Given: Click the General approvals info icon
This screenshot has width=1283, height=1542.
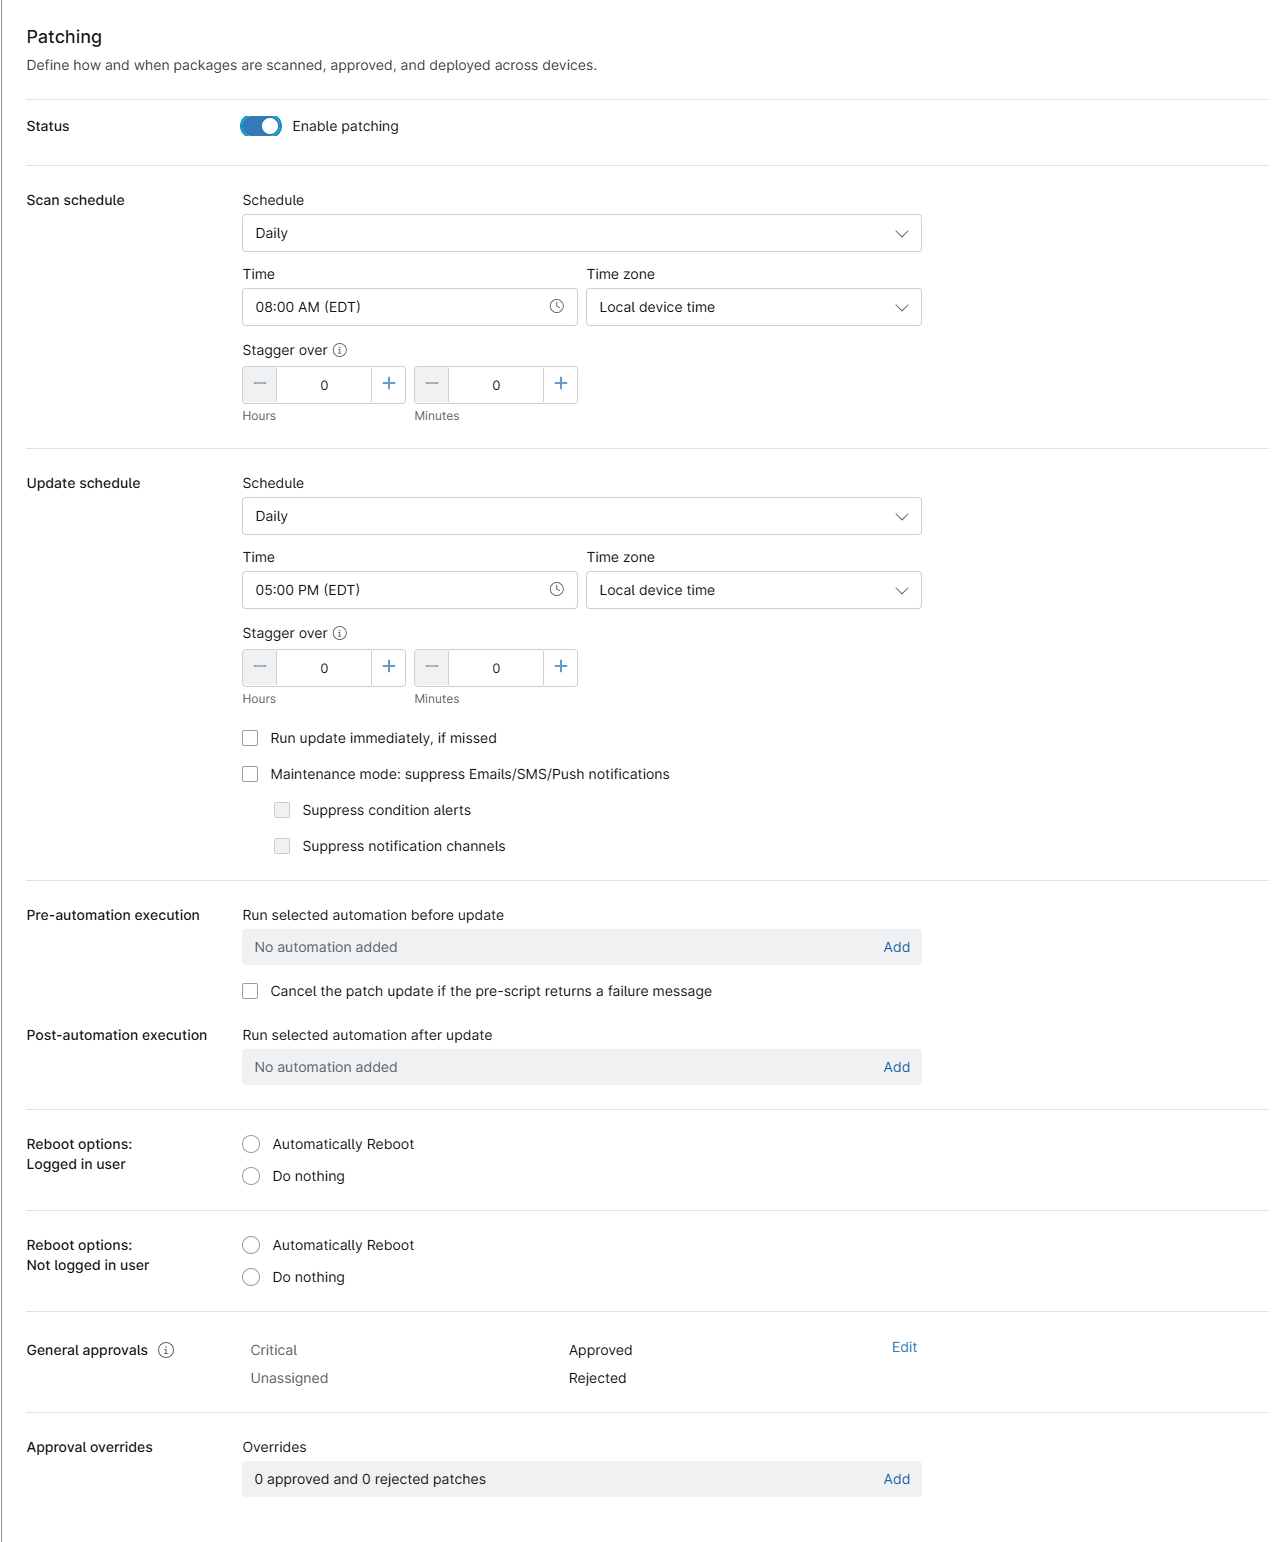Looking at the screenshot, I should click(166, 1350).
